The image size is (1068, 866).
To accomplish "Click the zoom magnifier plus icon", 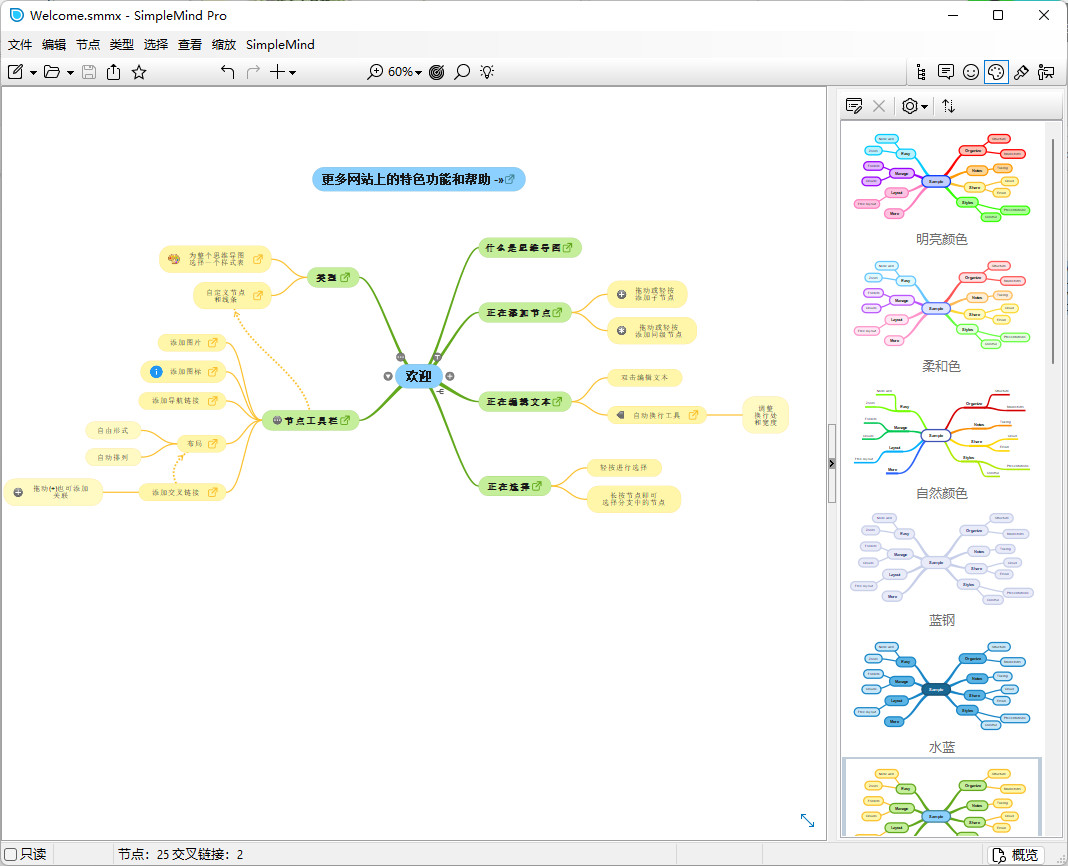I will pyautogui.click(x=375, y=72).
